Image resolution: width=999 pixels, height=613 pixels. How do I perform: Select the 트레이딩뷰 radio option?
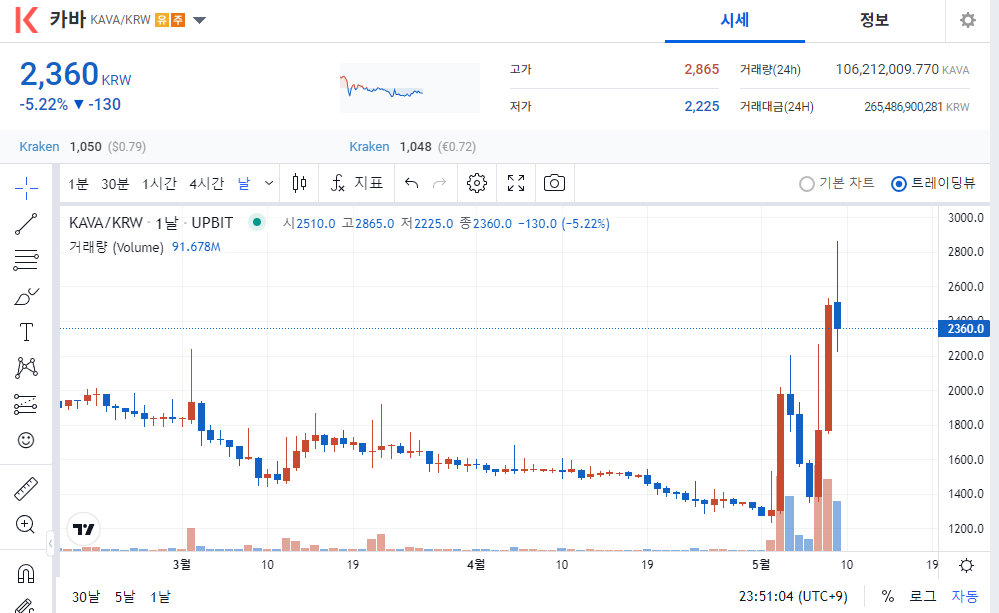click(x=933, y=184)
